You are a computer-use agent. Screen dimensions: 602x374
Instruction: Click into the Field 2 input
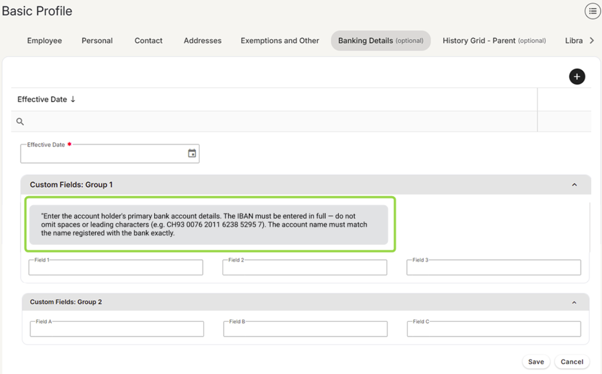pos(304,267)
